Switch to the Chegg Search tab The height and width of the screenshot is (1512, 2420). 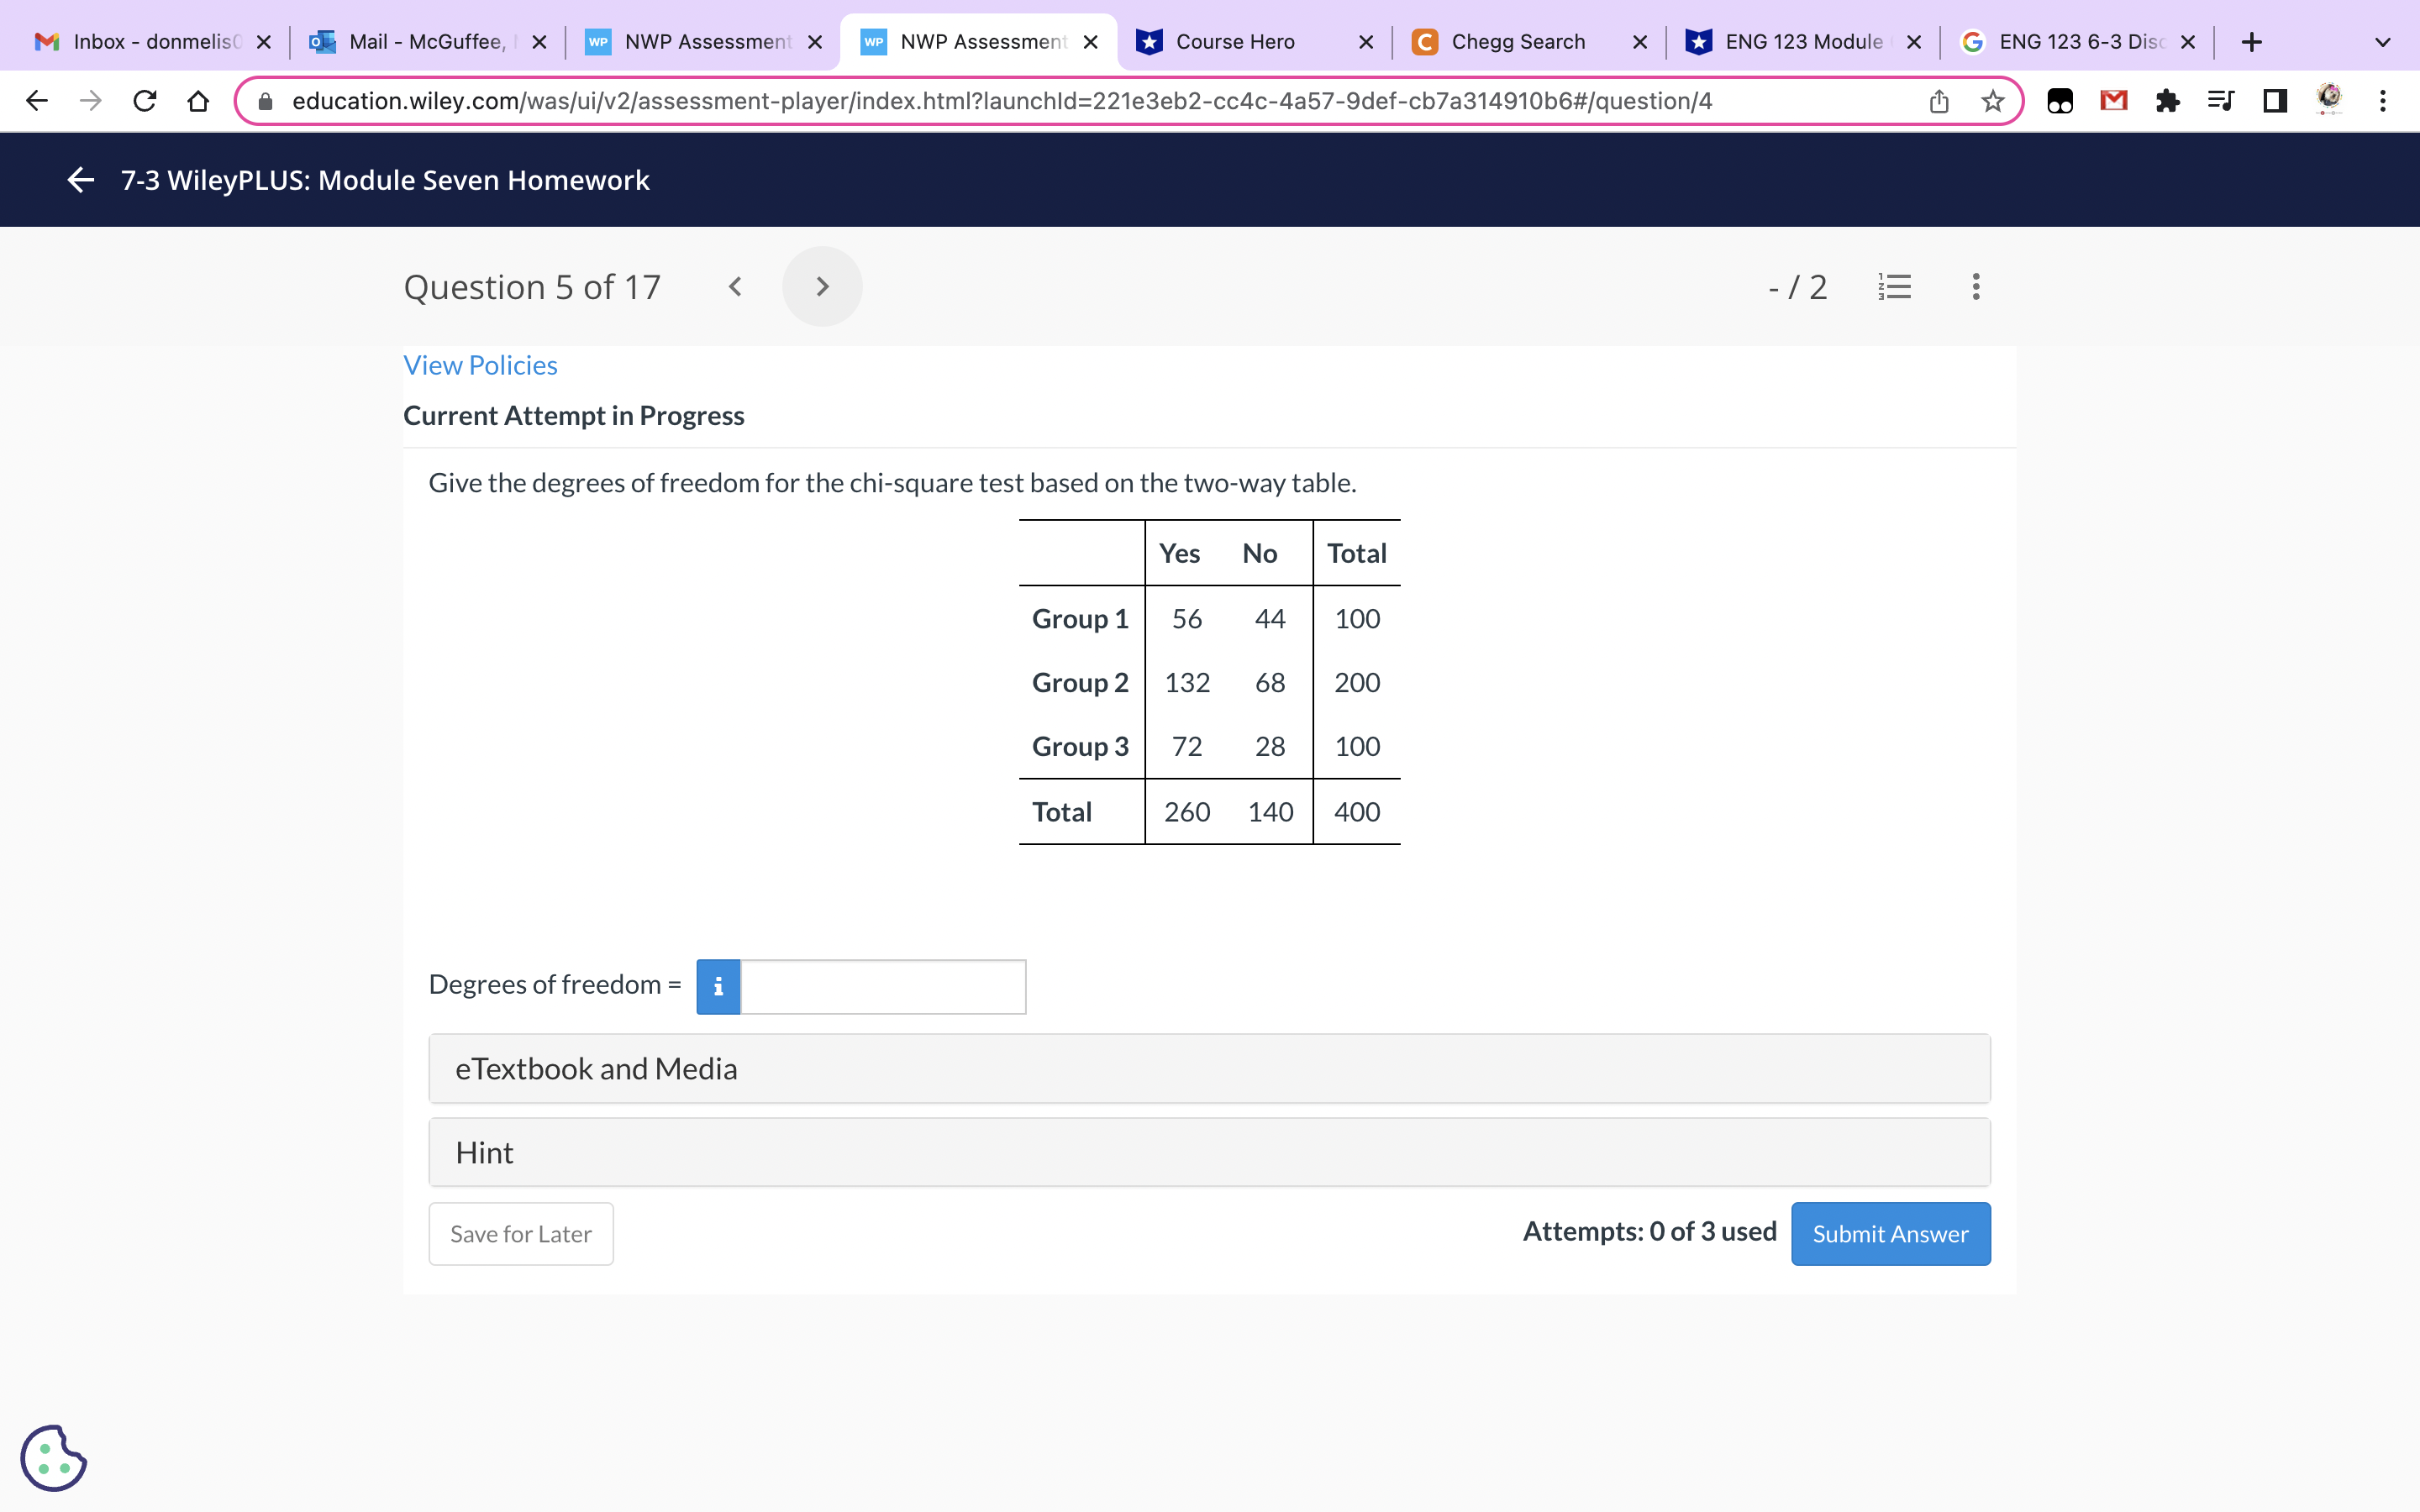[x=1517, y=42]
